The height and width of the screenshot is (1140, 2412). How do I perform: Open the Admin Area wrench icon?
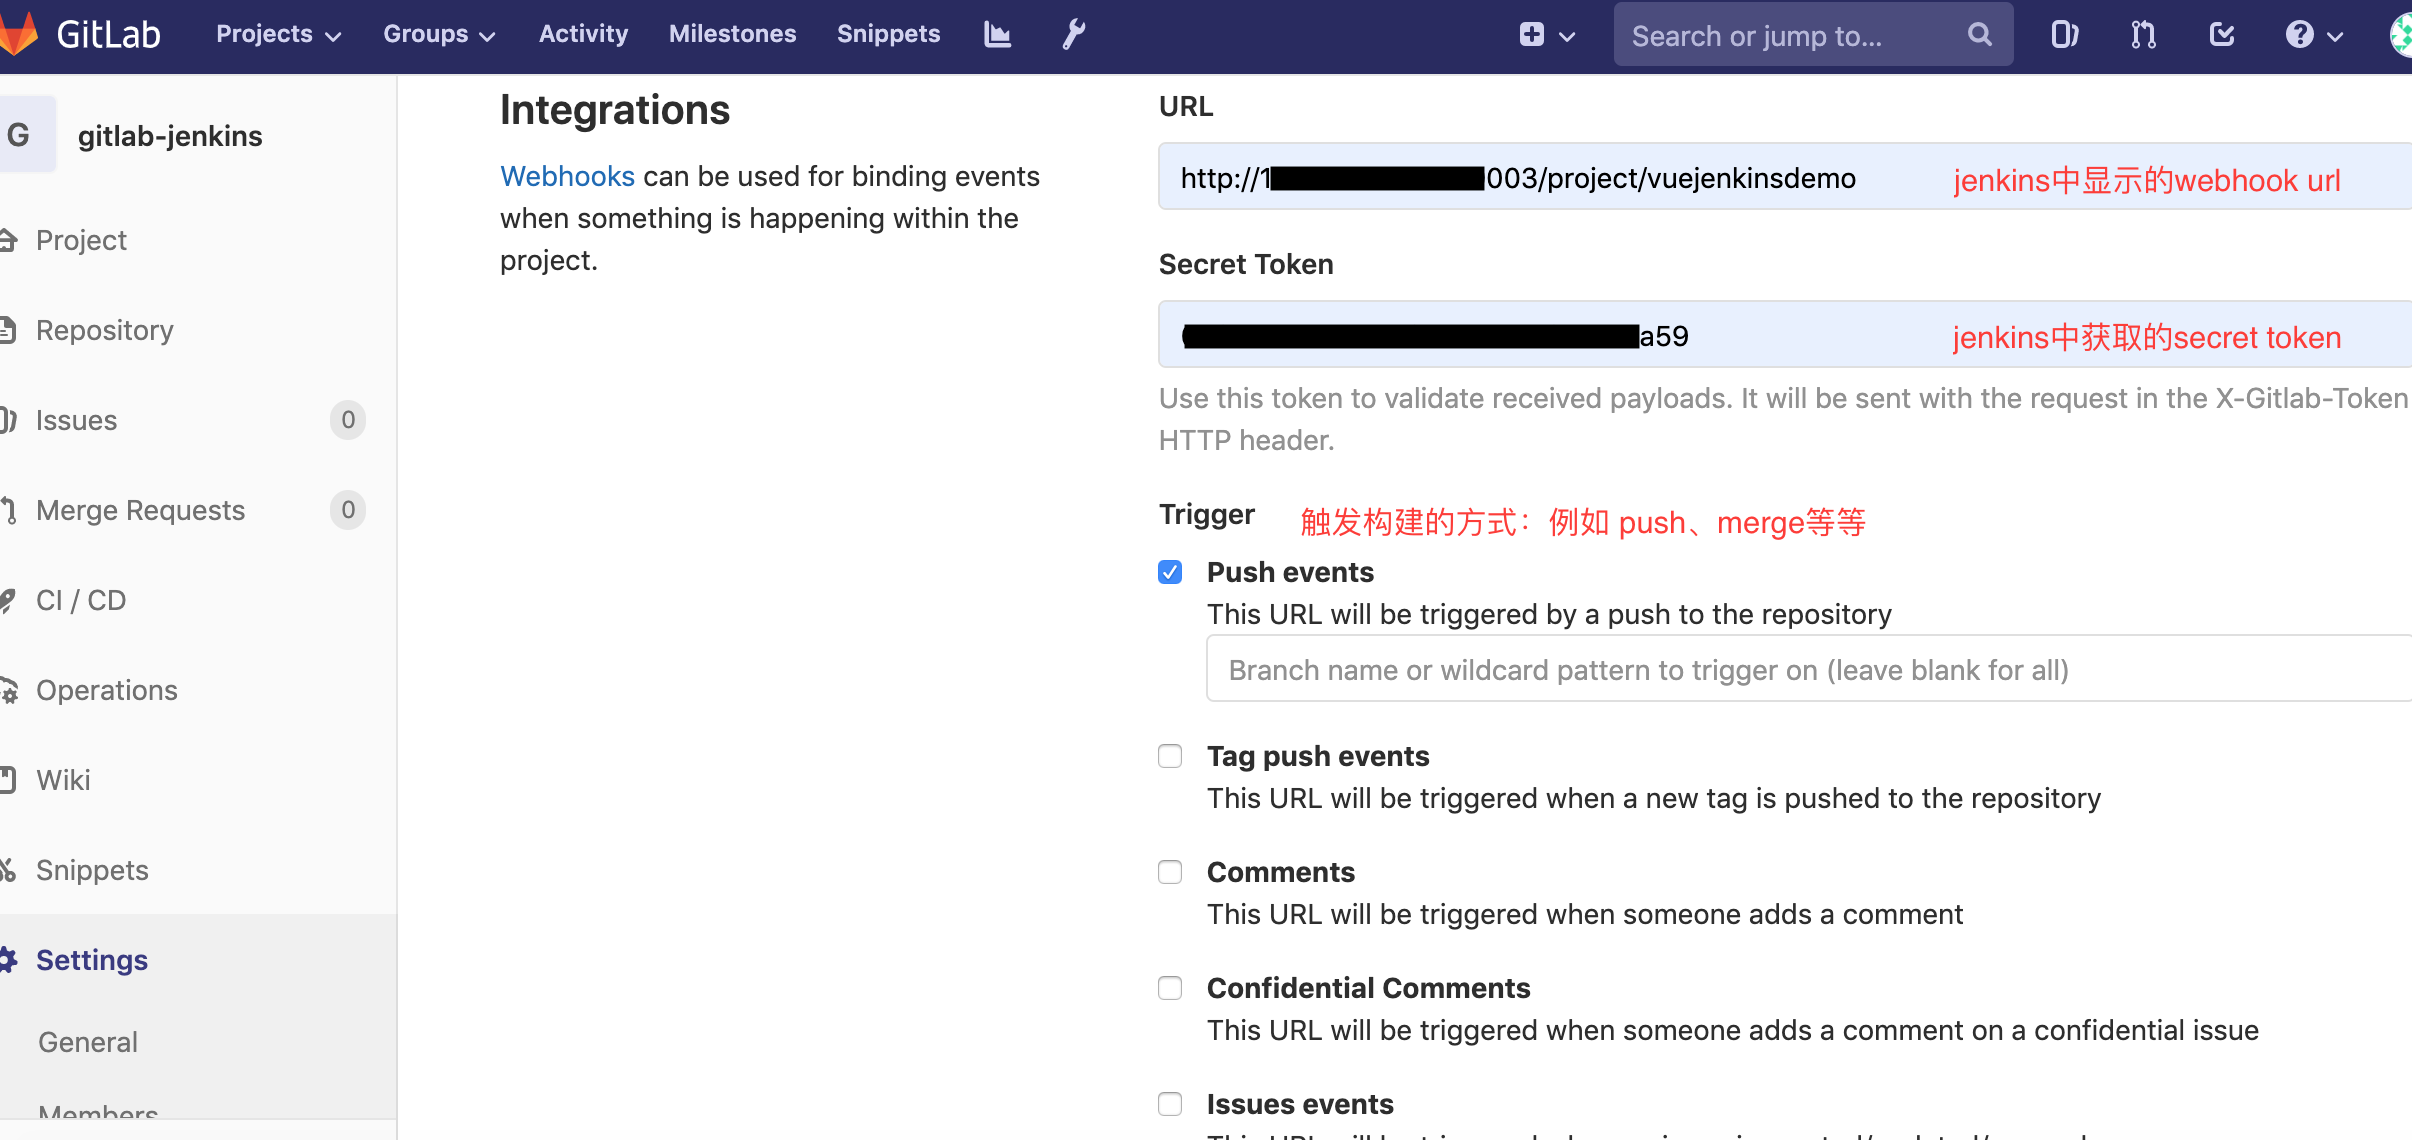point(1072,33)
